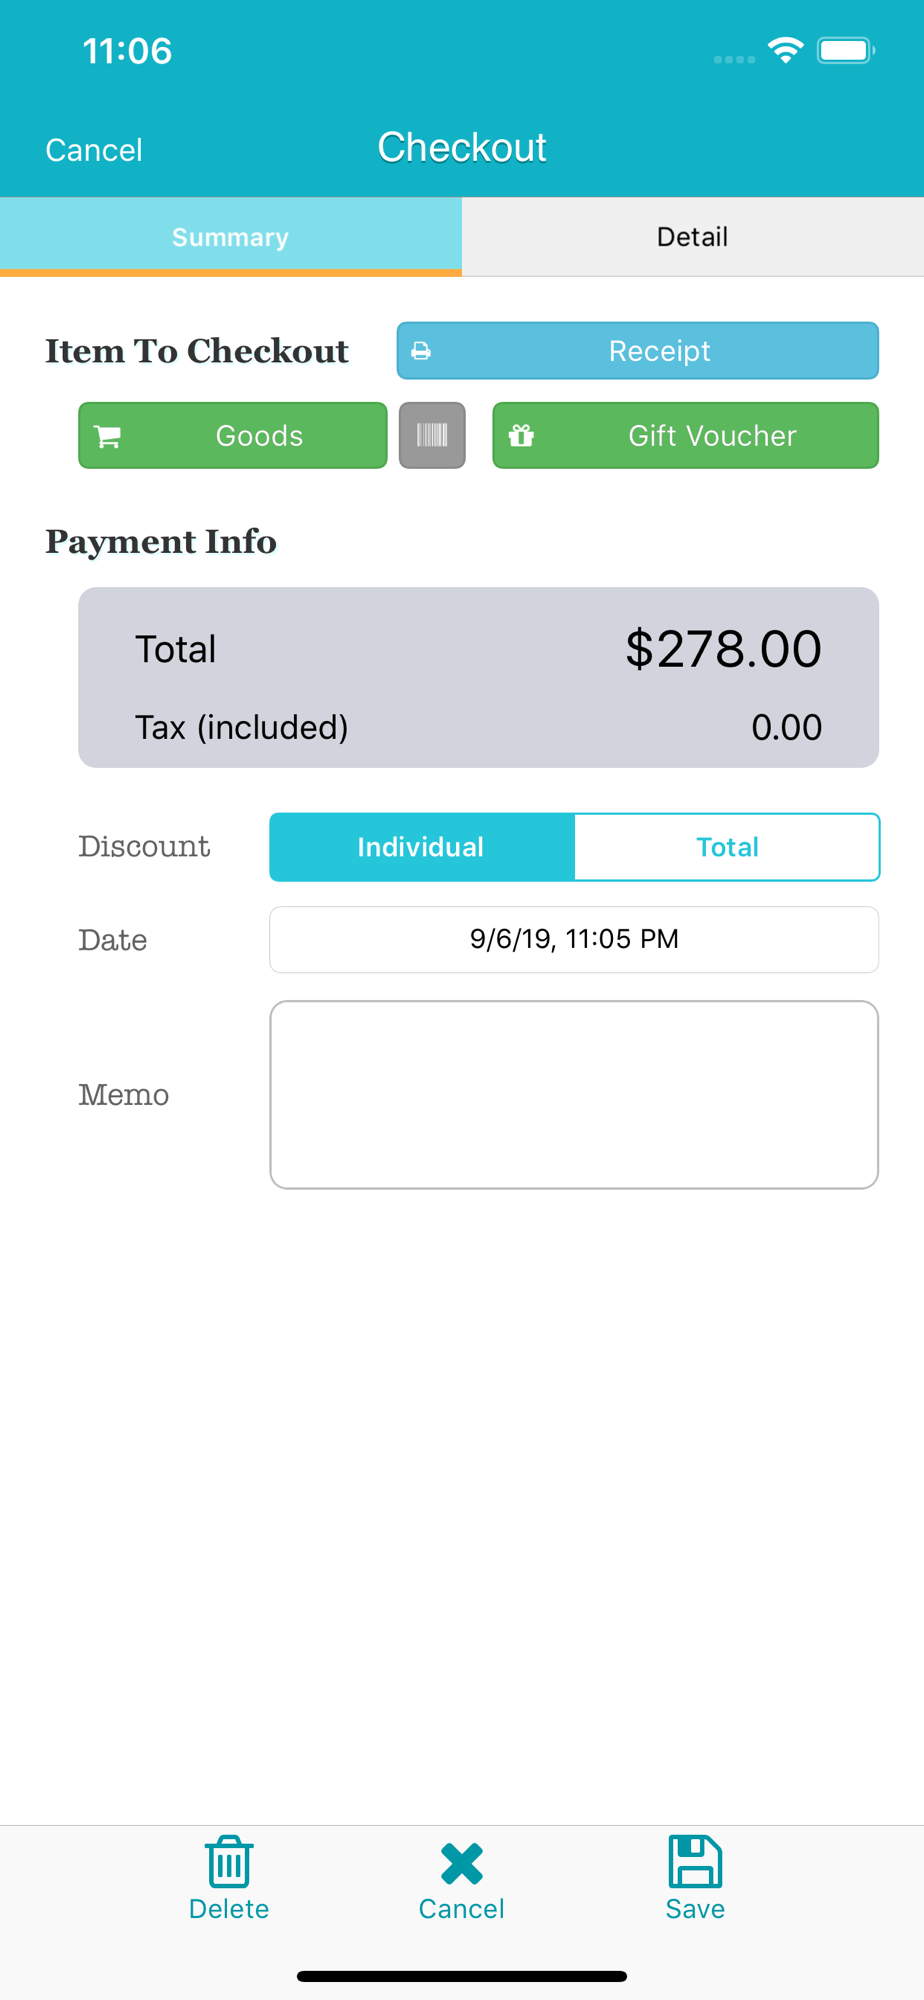Tap the barcode scanner icon button
This screenshot has width=924, height=2000.
432,435
